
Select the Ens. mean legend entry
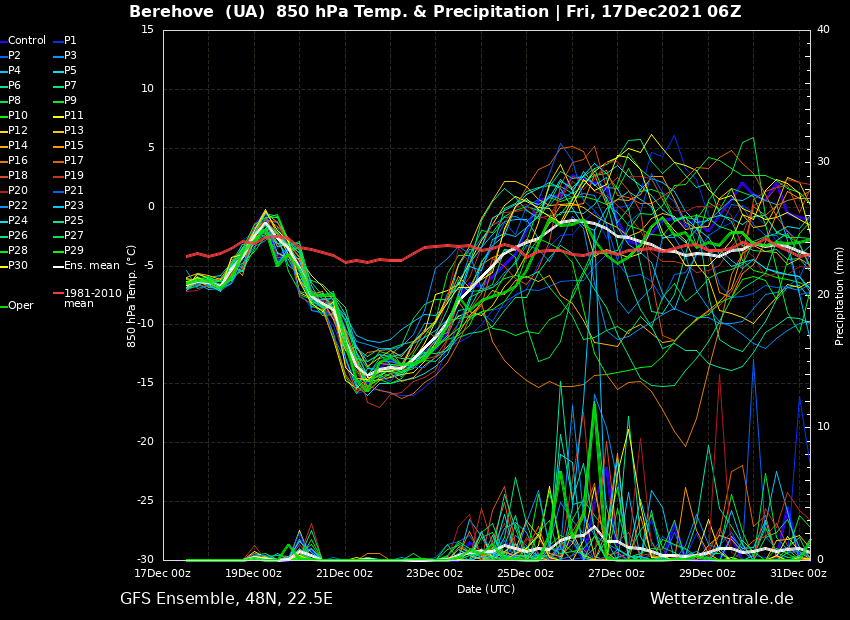click(x=91, y=266)
